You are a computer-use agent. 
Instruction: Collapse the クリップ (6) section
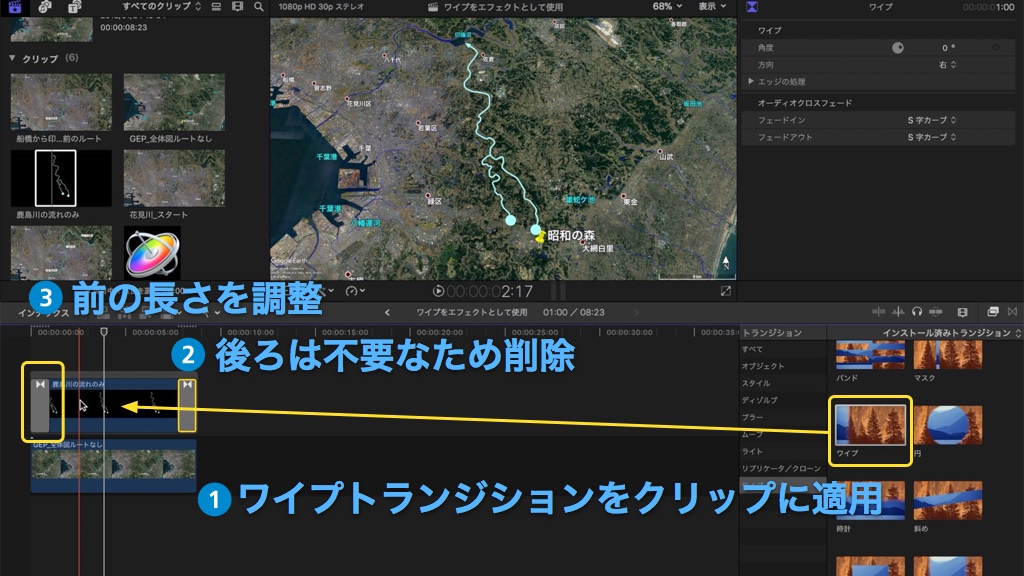(x=12, y=58)
